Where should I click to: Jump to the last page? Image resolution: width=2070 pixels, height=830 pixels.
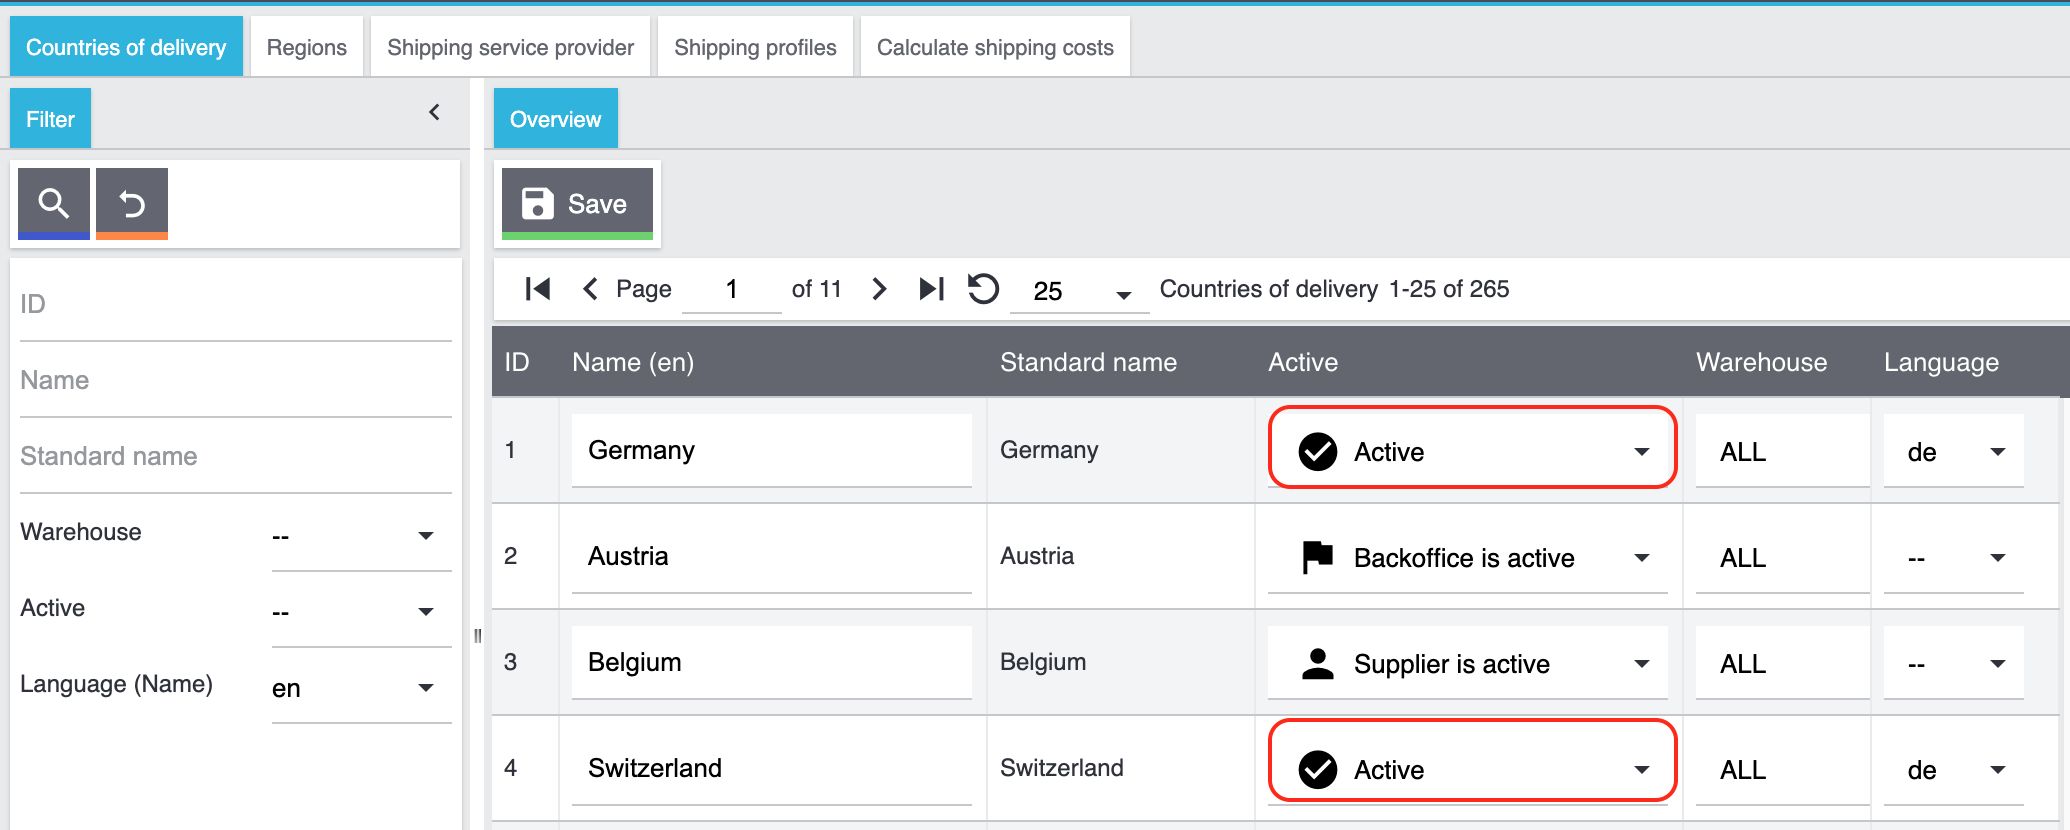[931, 289]
